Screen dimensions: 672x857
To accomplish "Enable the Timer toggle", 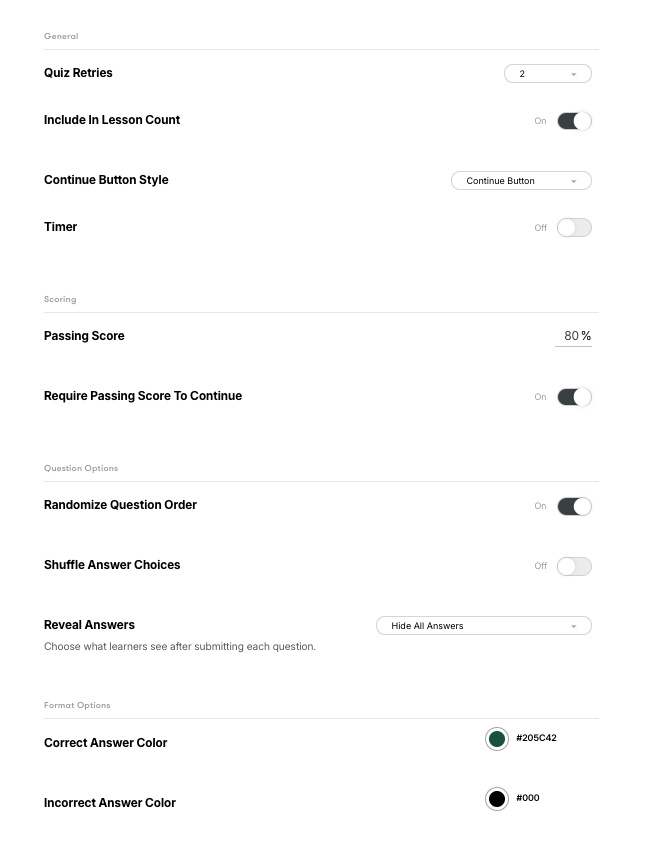I will [x=574, y=228].
